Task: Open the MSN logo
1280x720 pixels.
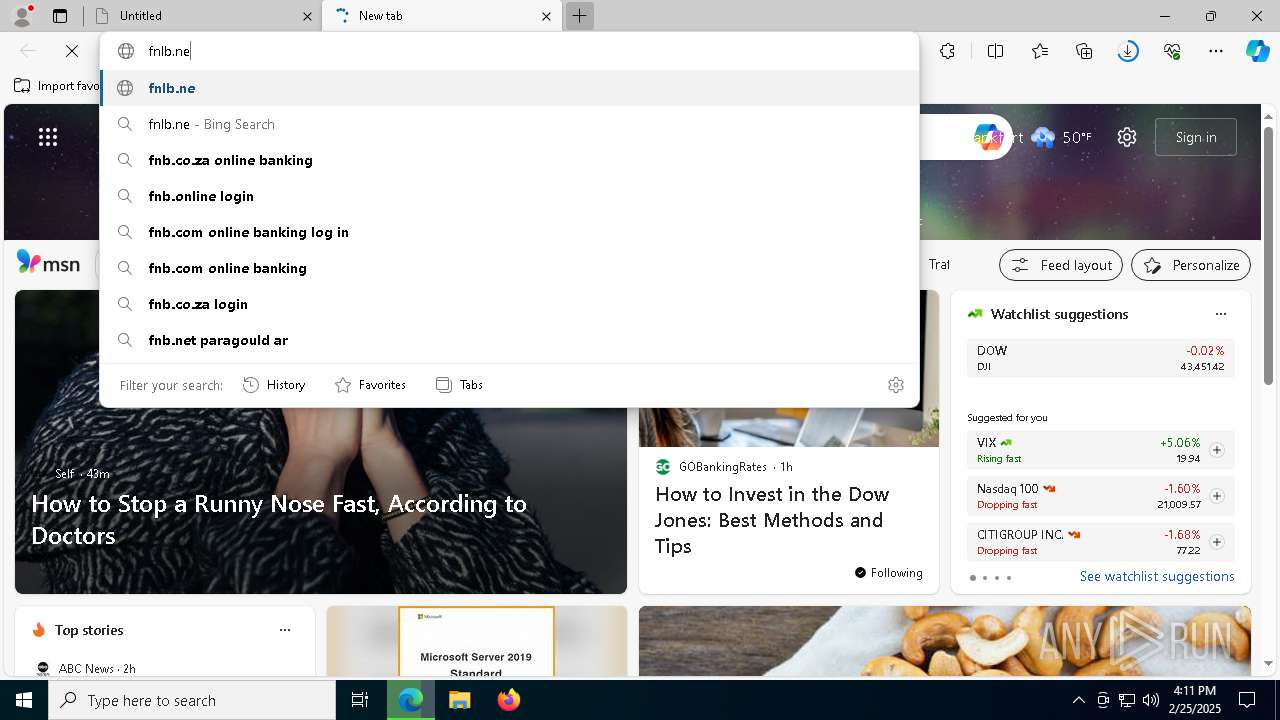Action: pos(48,264)
